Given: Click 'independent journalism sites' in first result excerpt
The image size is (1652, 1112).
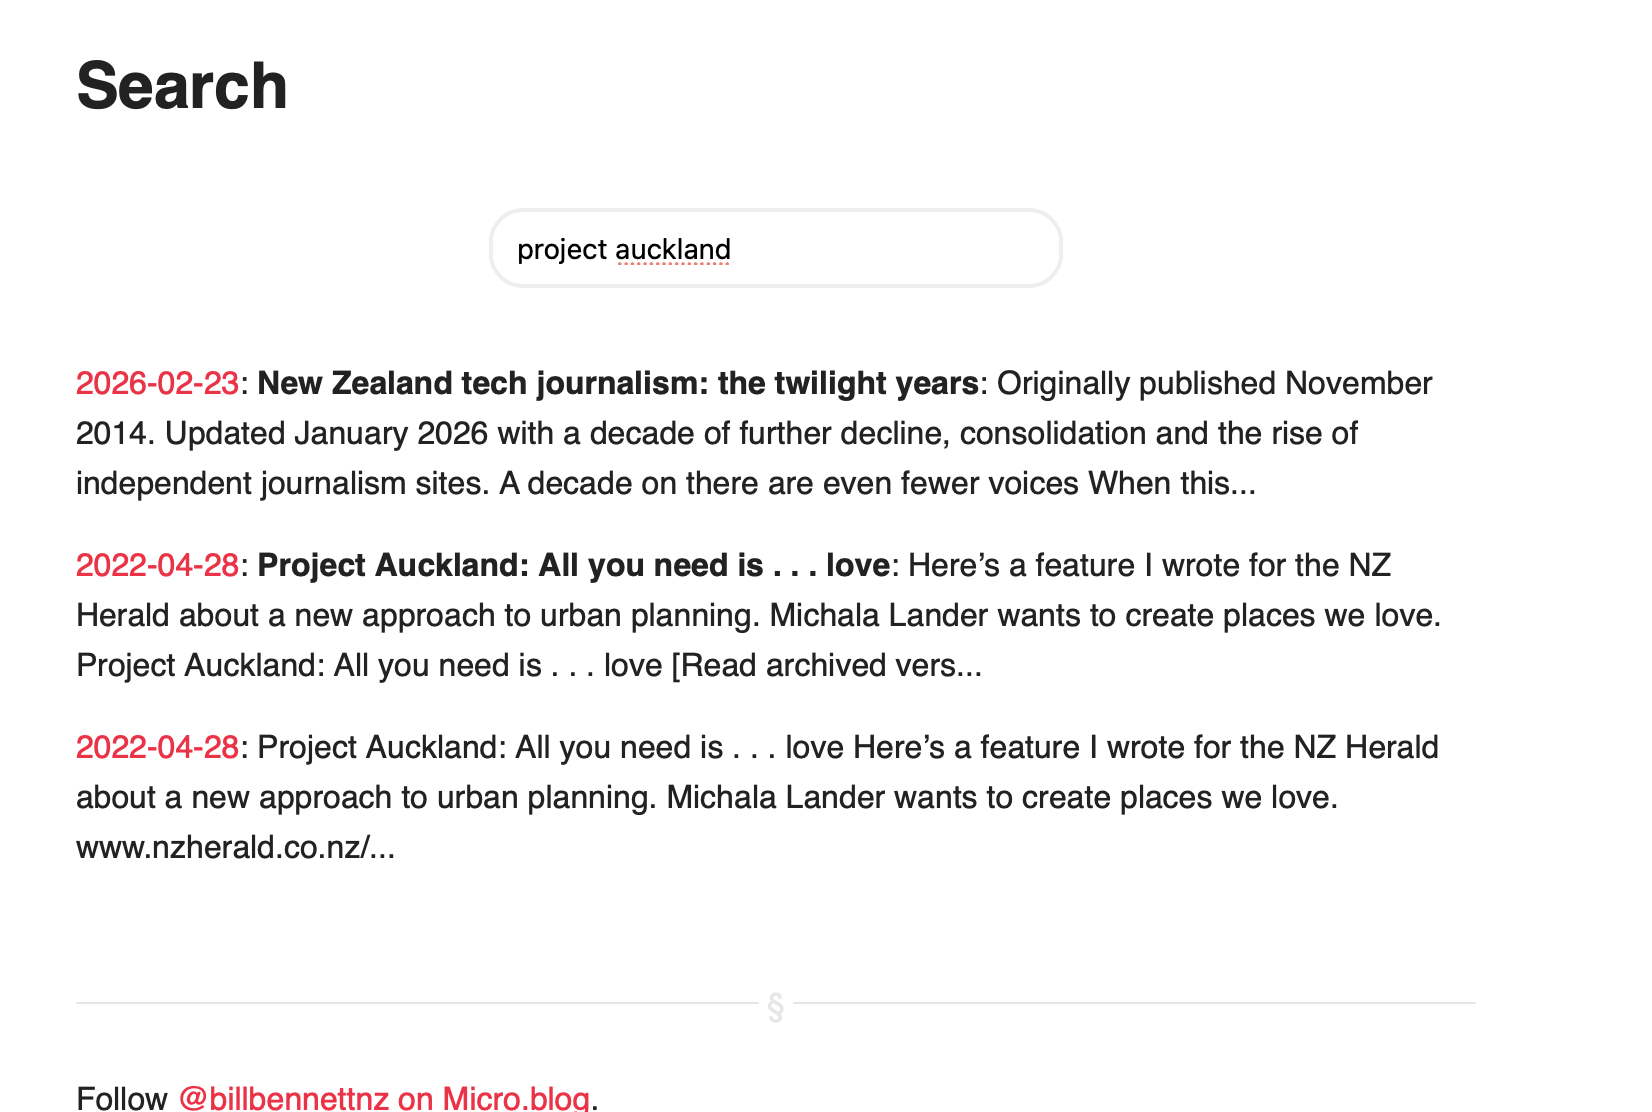Looking at the screenshot, I should coord(283,483).
